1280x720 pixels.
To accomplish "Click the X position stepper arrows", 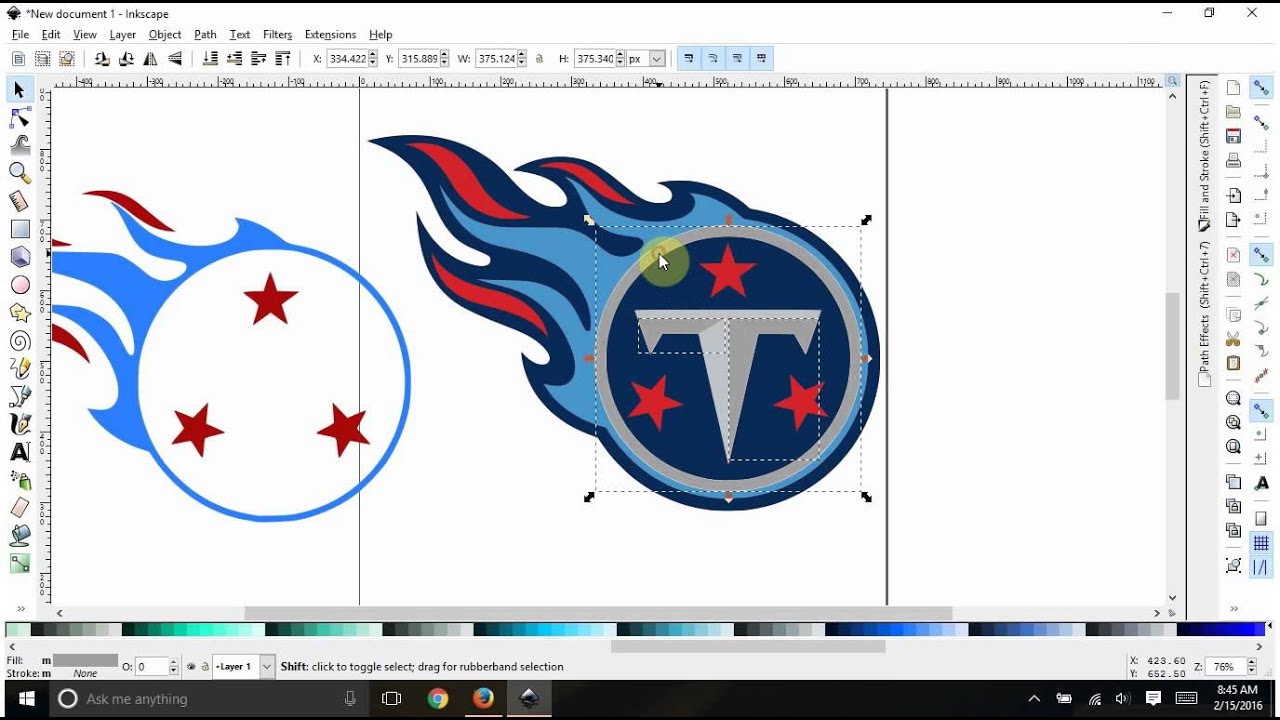I will point(373,59).
